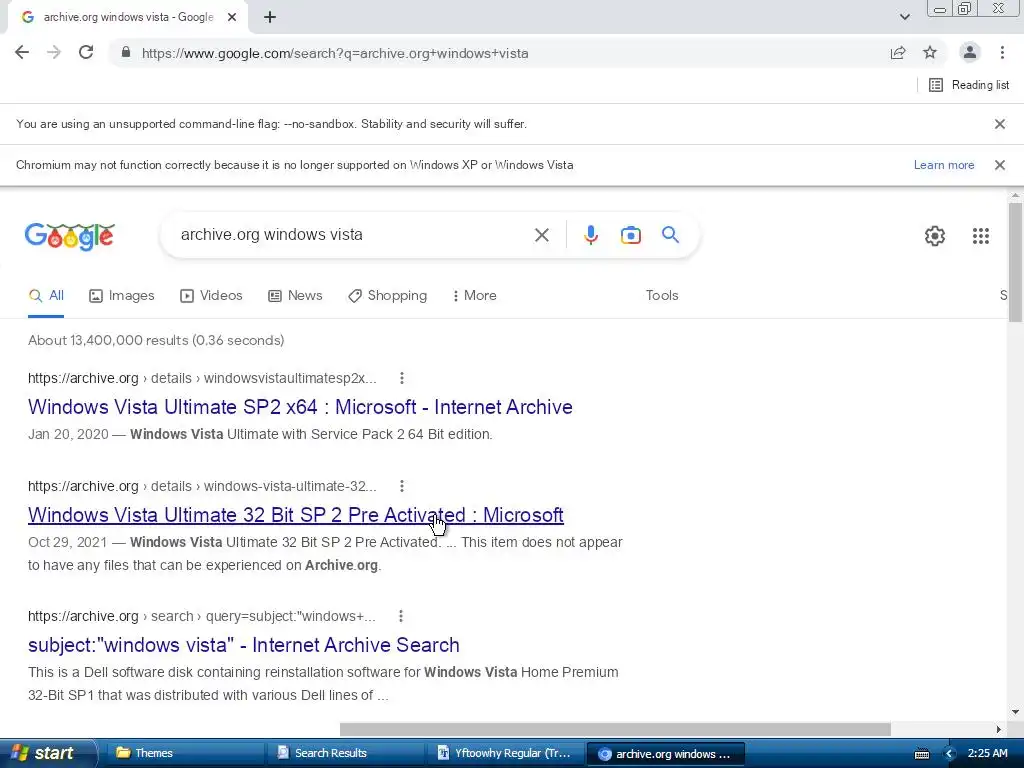This screenshot has height=768, width=1024.
Task: Switch to Yftoowhy Regular taskbar window
Action: (505, 753)
